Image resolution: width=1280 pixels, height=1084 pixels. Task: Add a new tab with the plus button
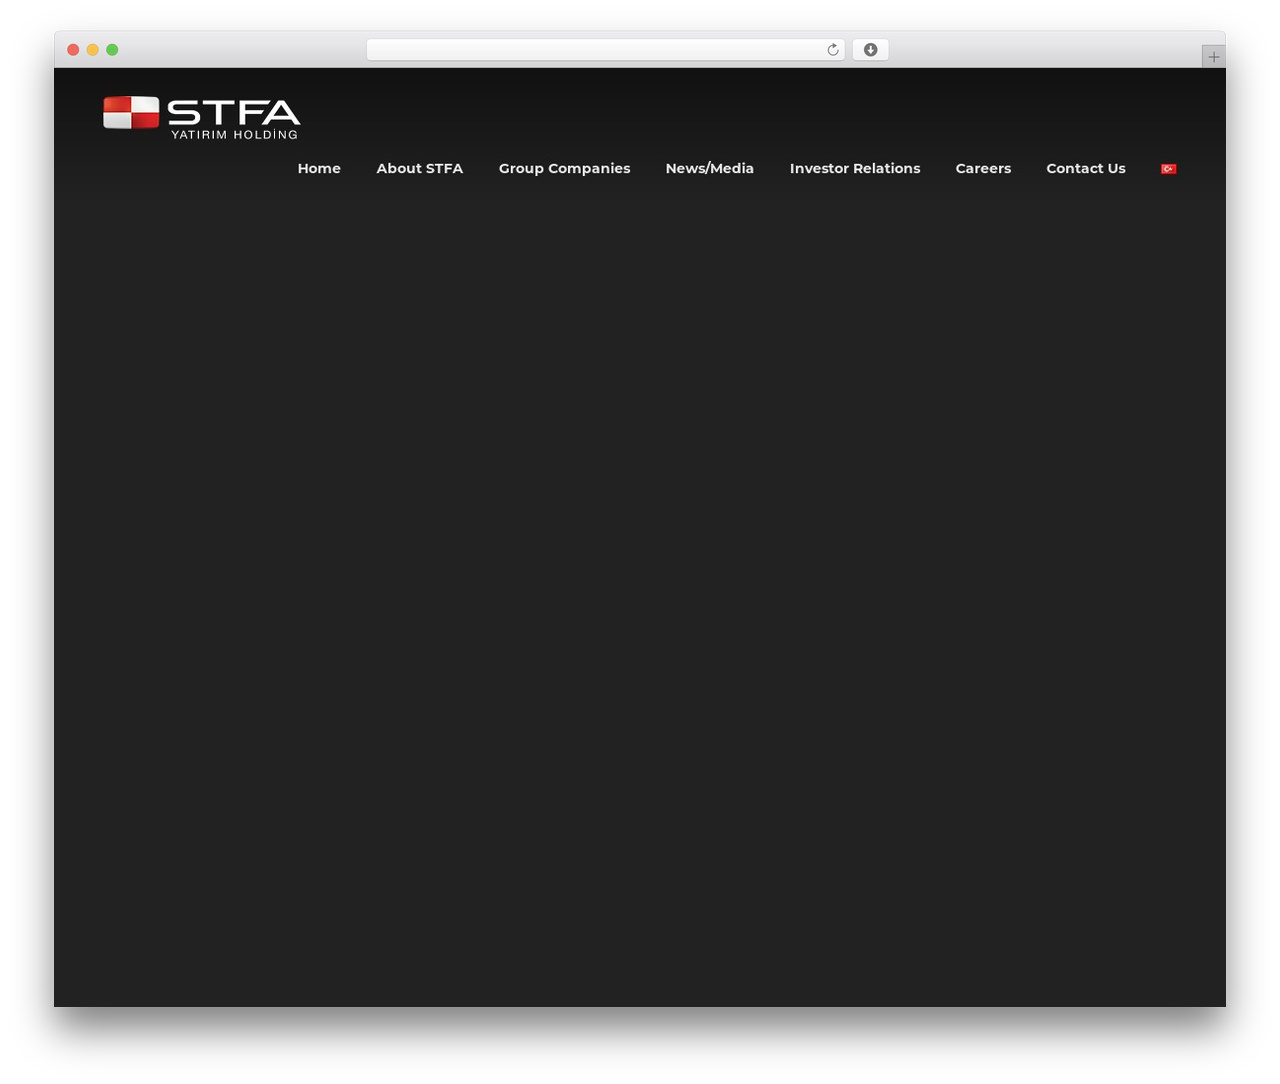1213,57
